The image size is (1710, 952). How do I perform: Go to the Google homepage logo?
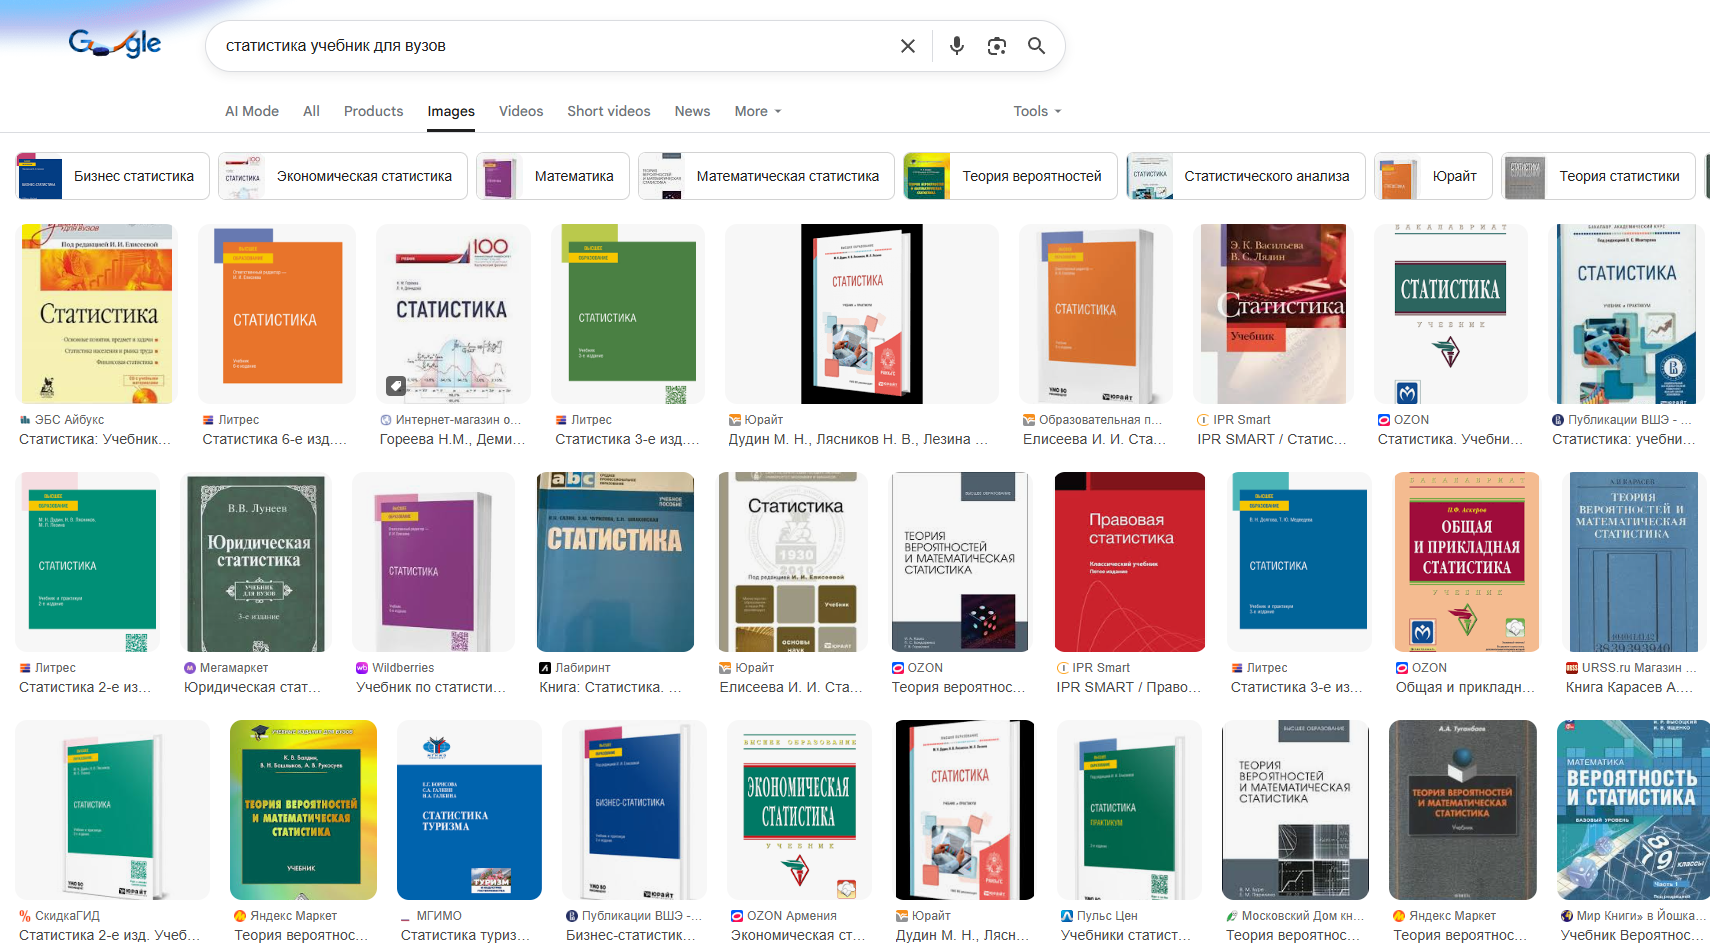click(x=115, y=43)
